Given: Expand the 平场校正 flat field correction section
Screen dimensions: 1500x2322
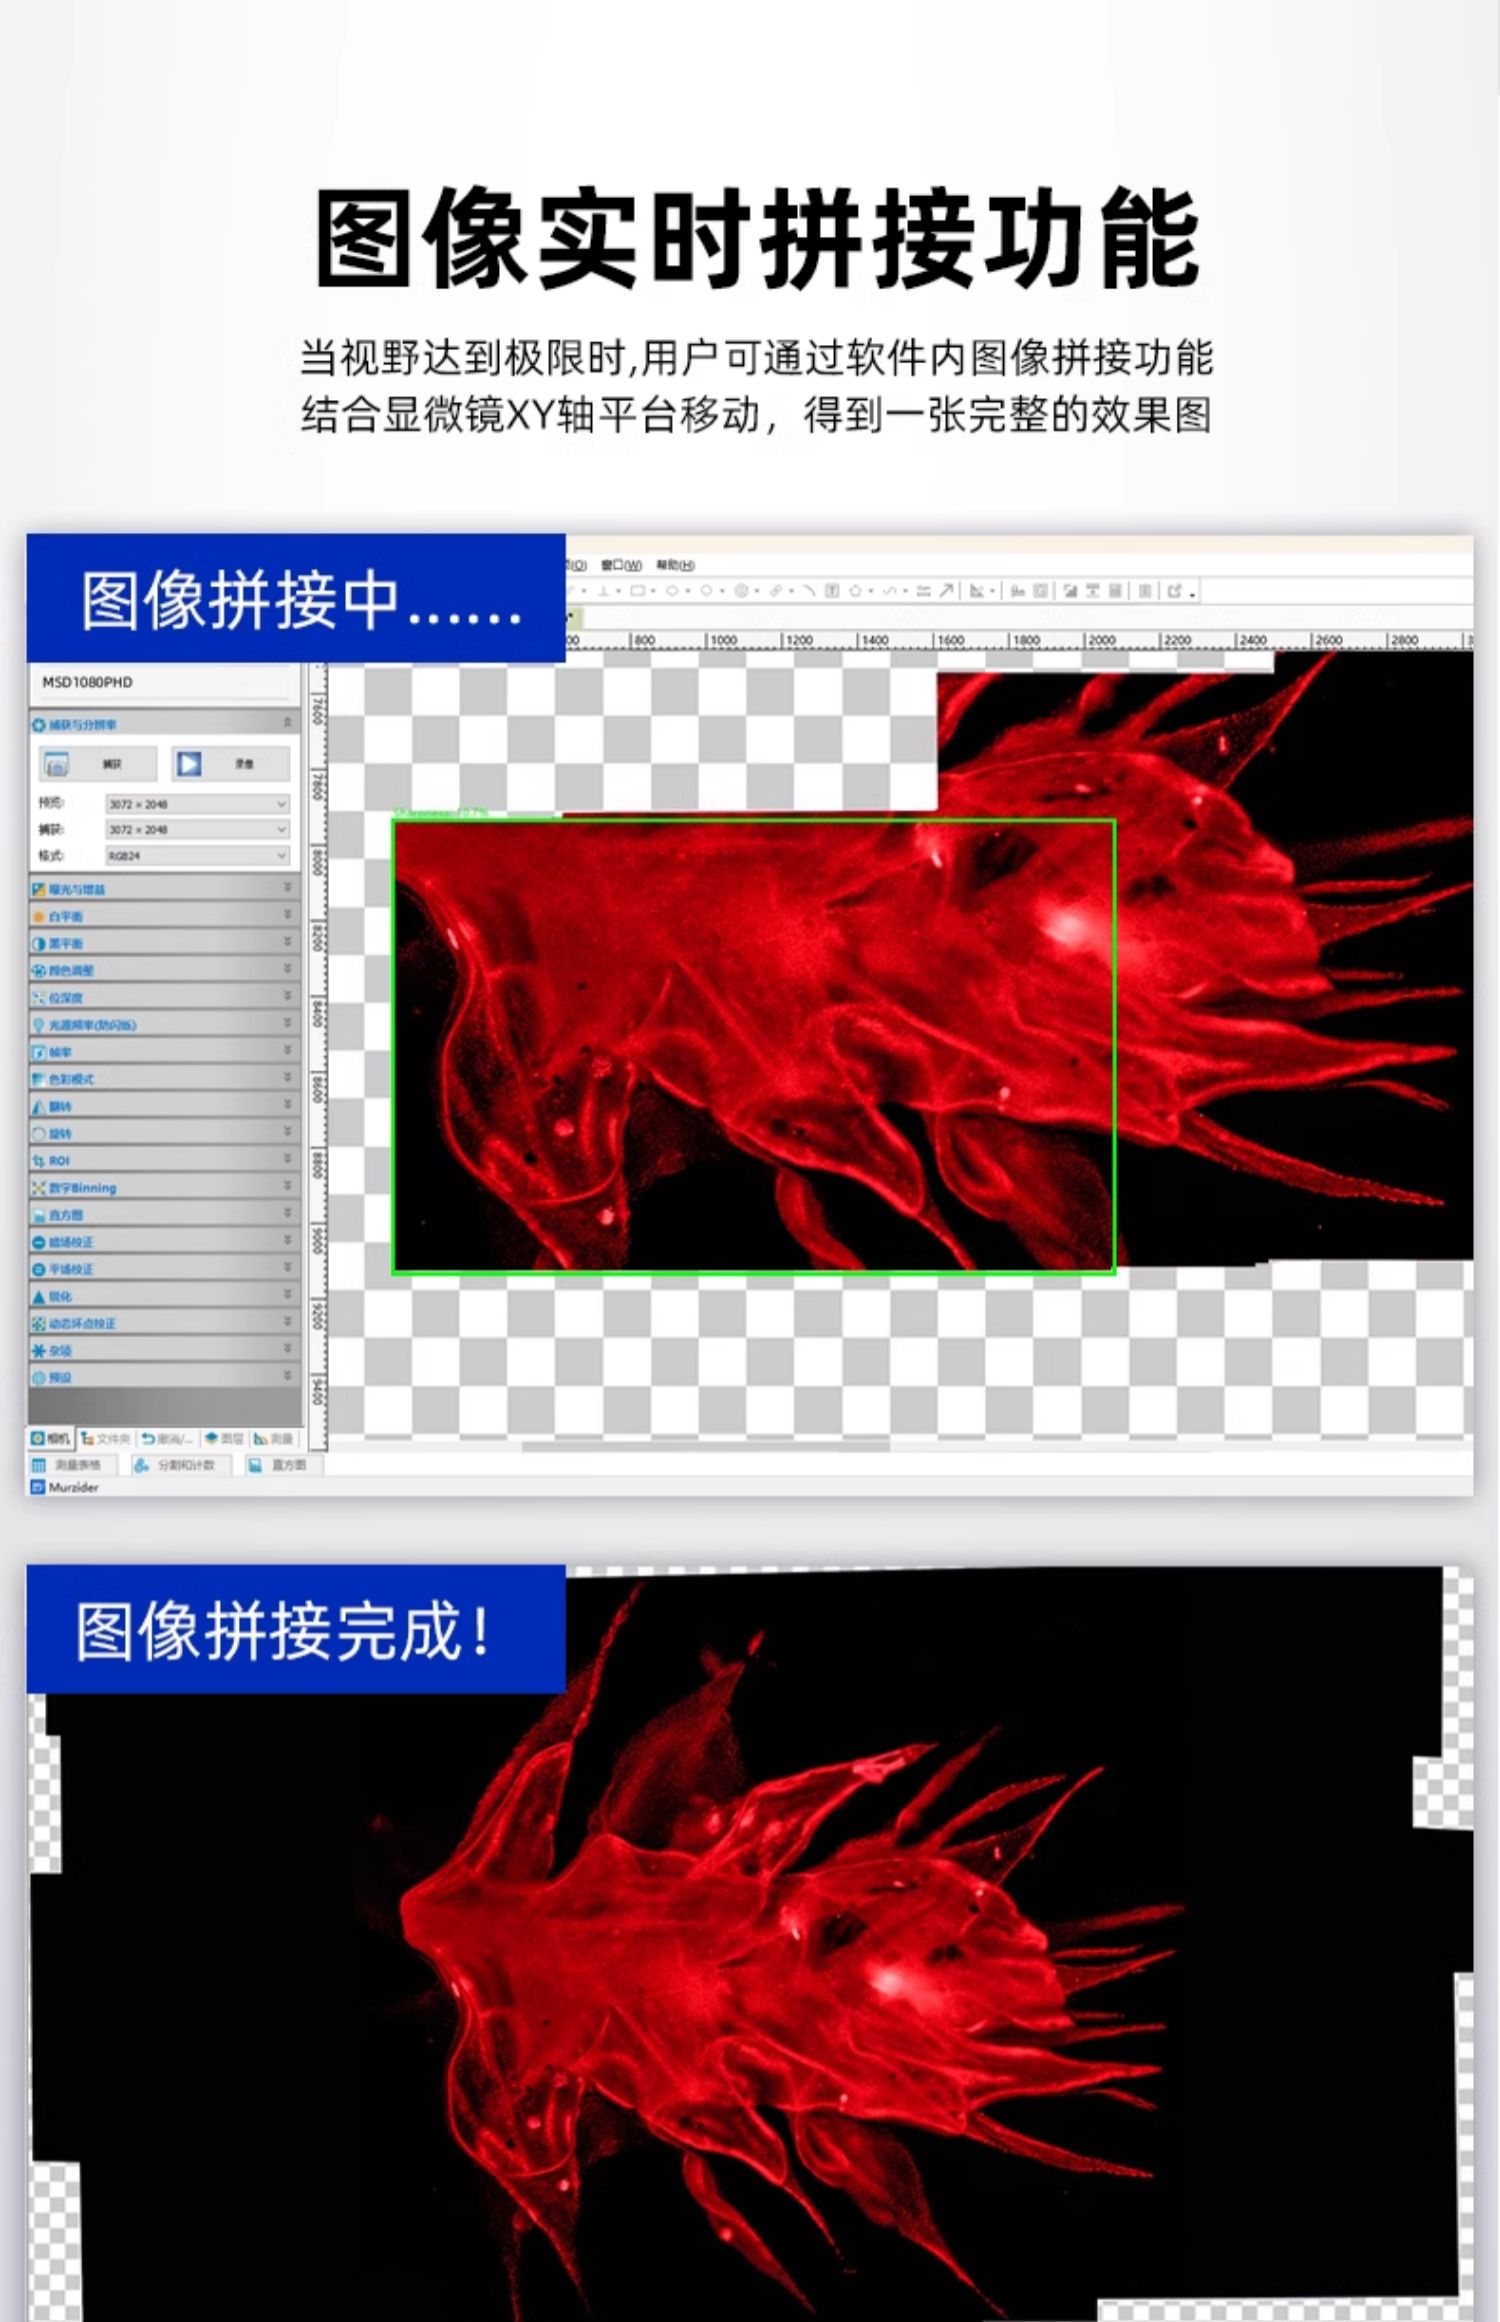Looking at the screenshot, I should [164, 1268].
